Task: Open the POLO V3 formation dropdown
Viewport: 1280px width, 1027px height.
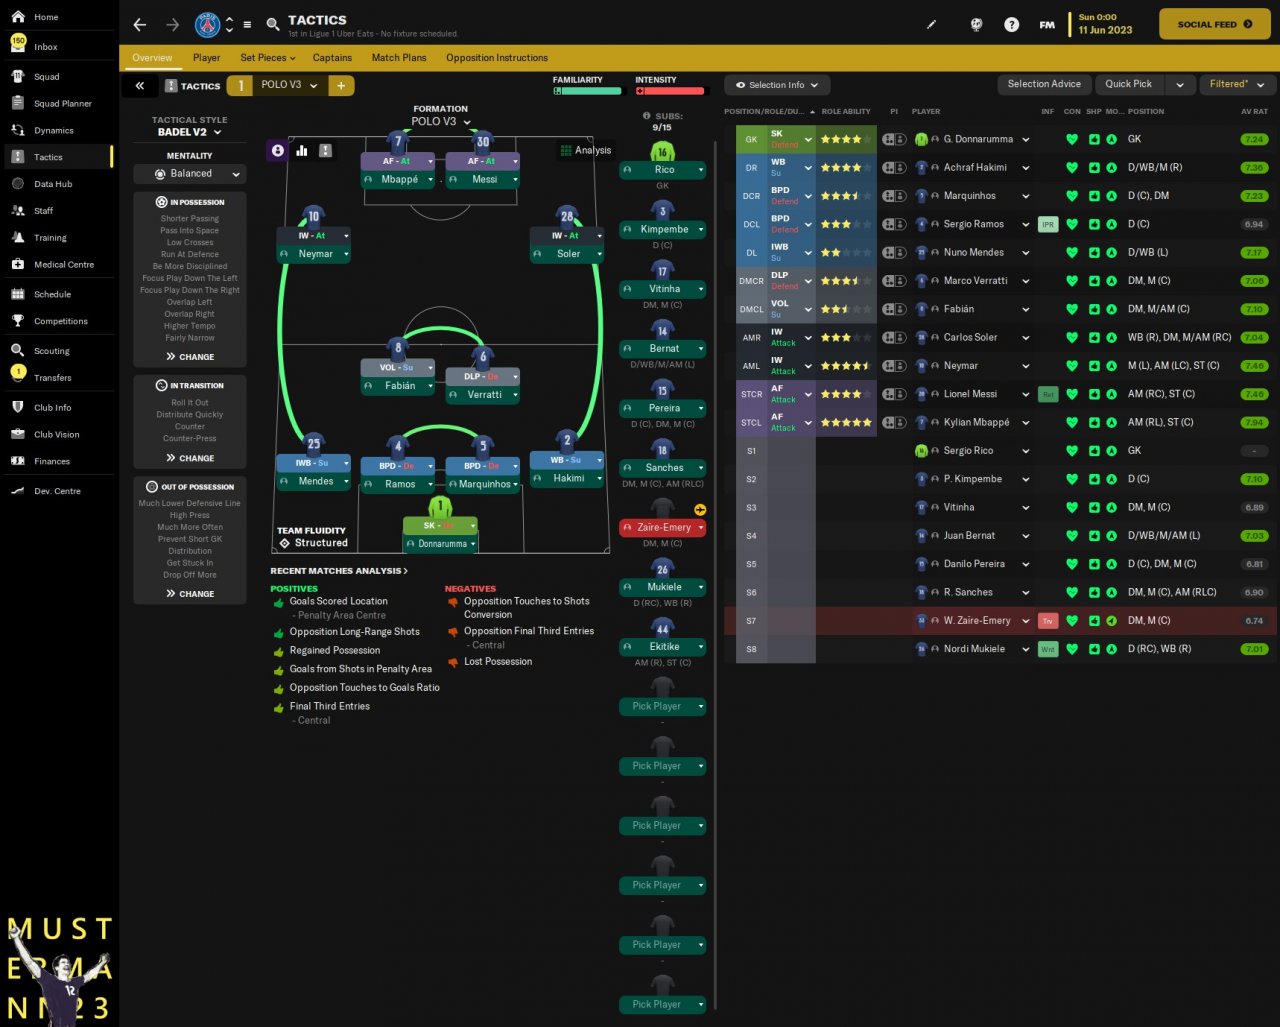Action: (x=441, y=122)
